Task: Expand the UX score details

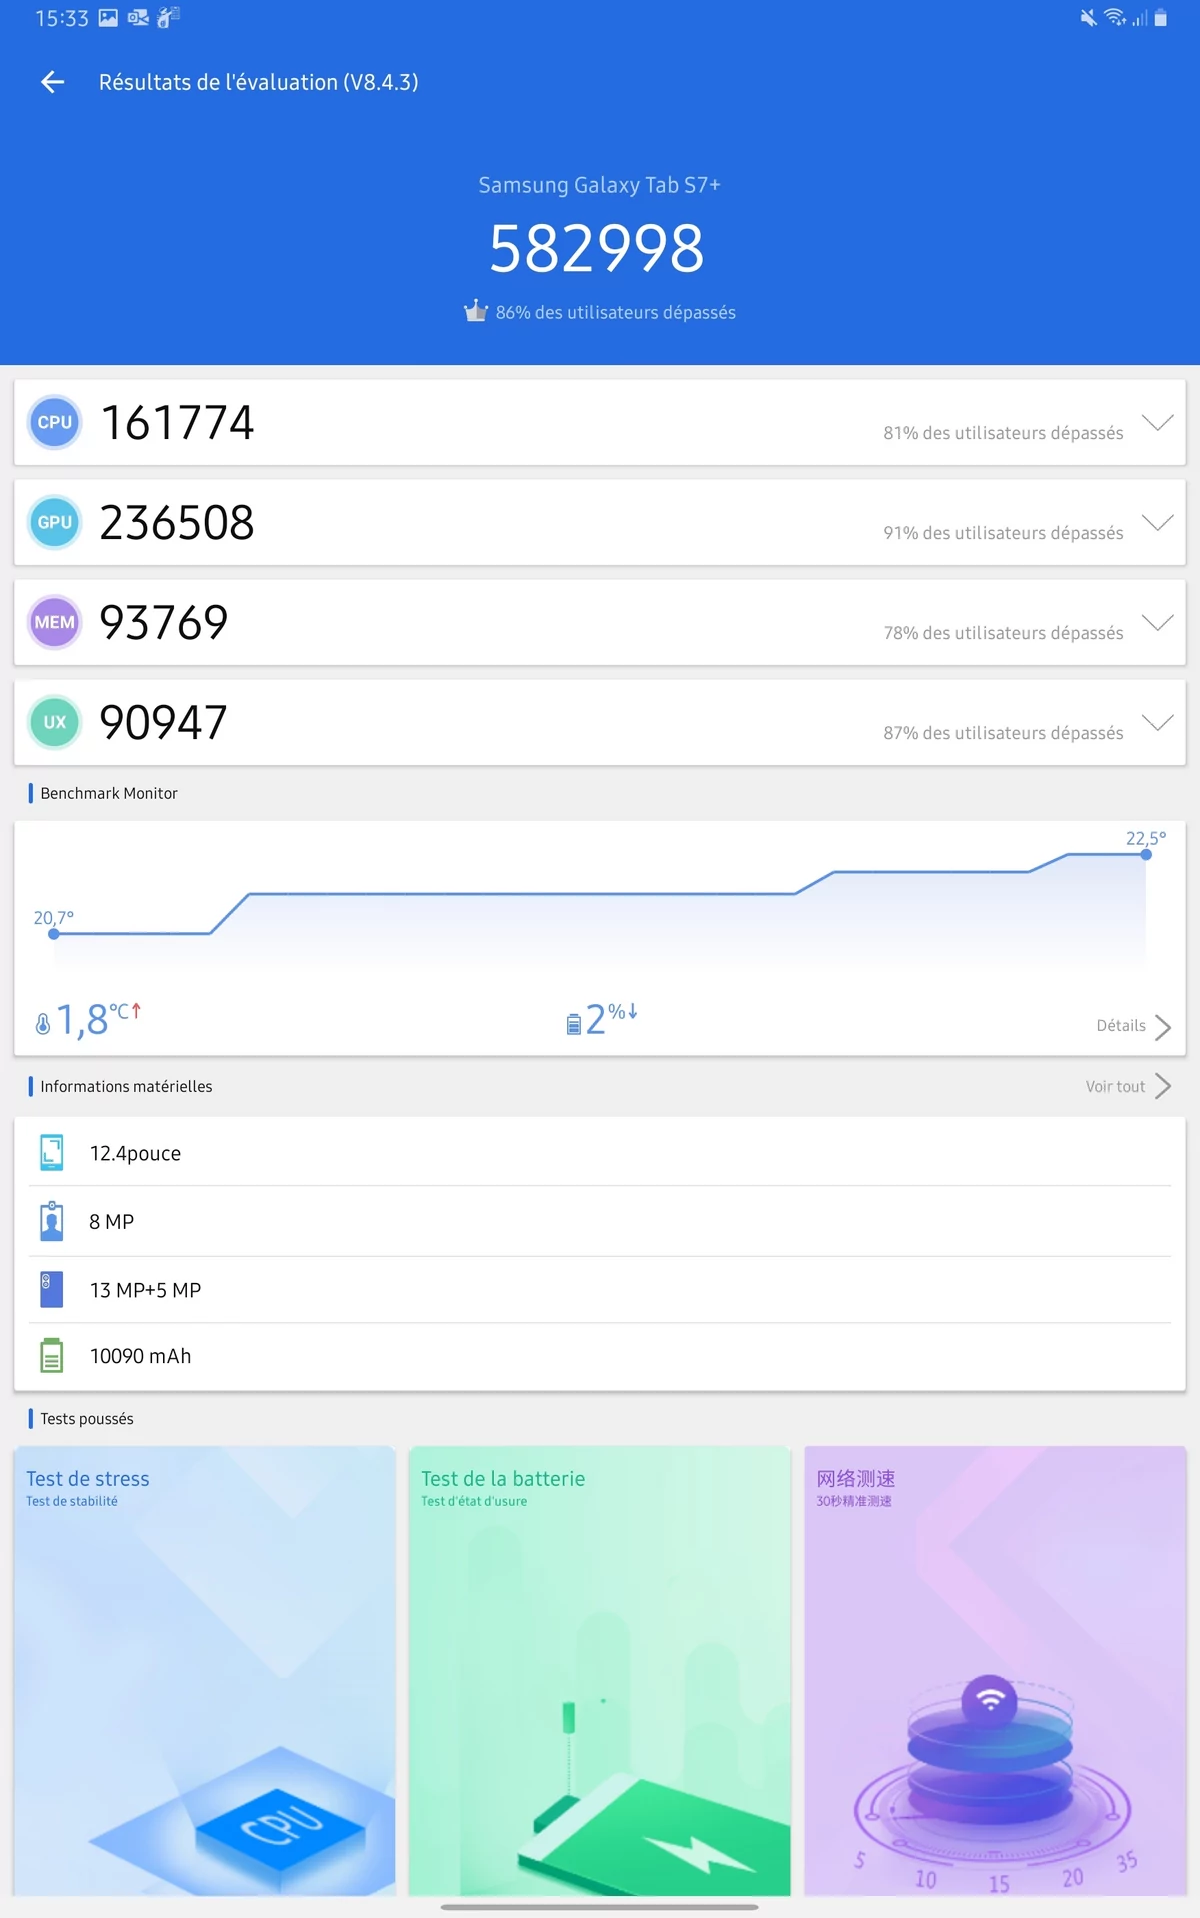Action: pyautogui.click(x=1158, y=722)
